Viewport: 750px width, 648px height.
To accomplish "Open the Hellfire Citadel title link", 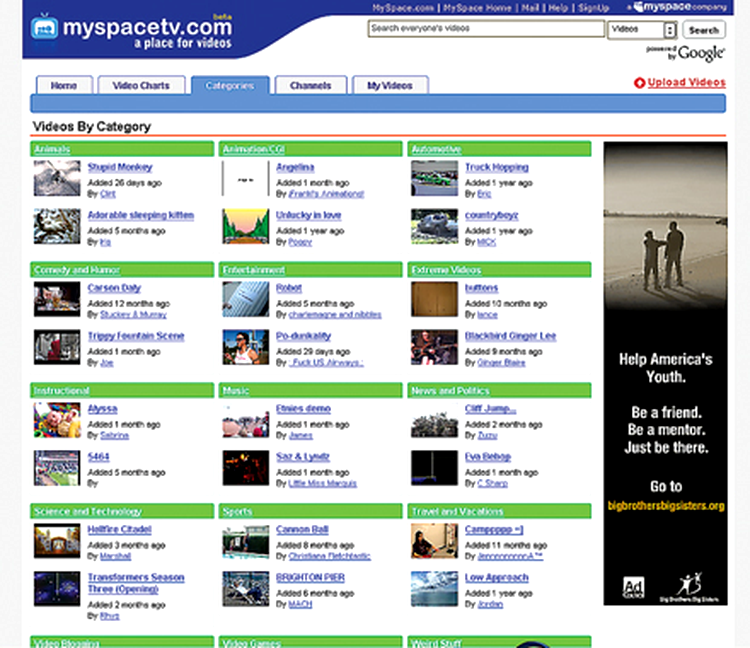I will (120, 529).
